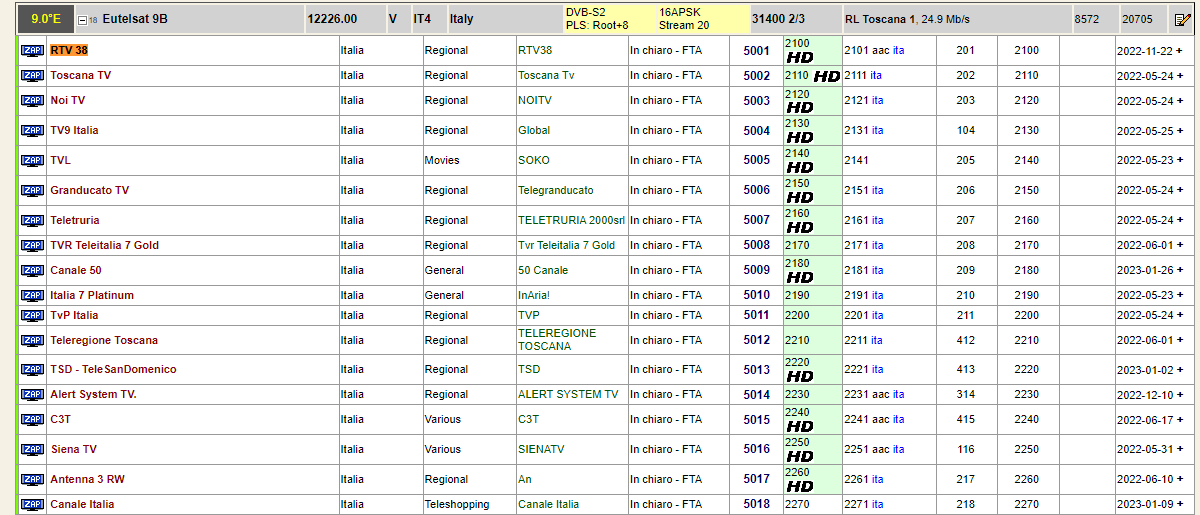
Task: Collapse the 18-channel list toggle beside Eutelsat 9B
Action: pos(82,19)
